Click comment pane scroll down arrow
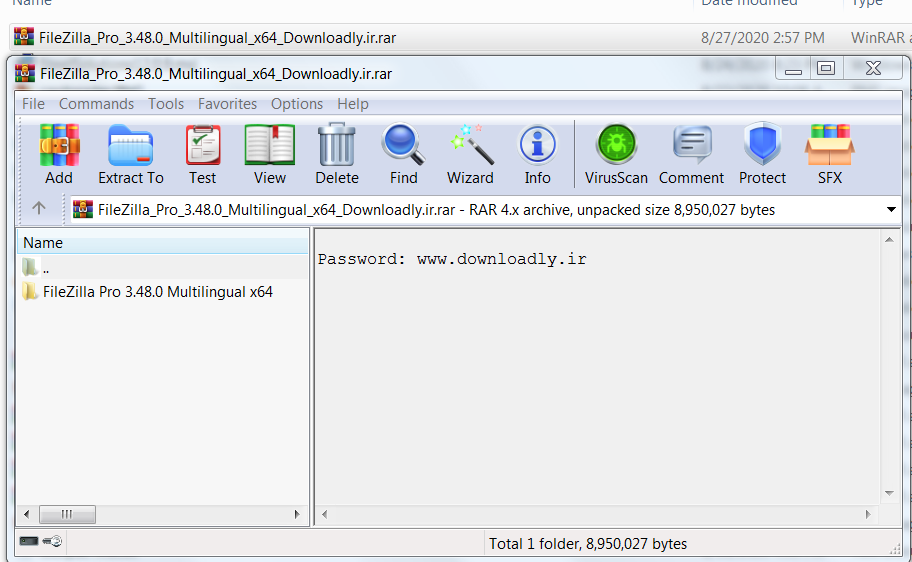Screen dimensions: 912x562 [x=889, y=493]
